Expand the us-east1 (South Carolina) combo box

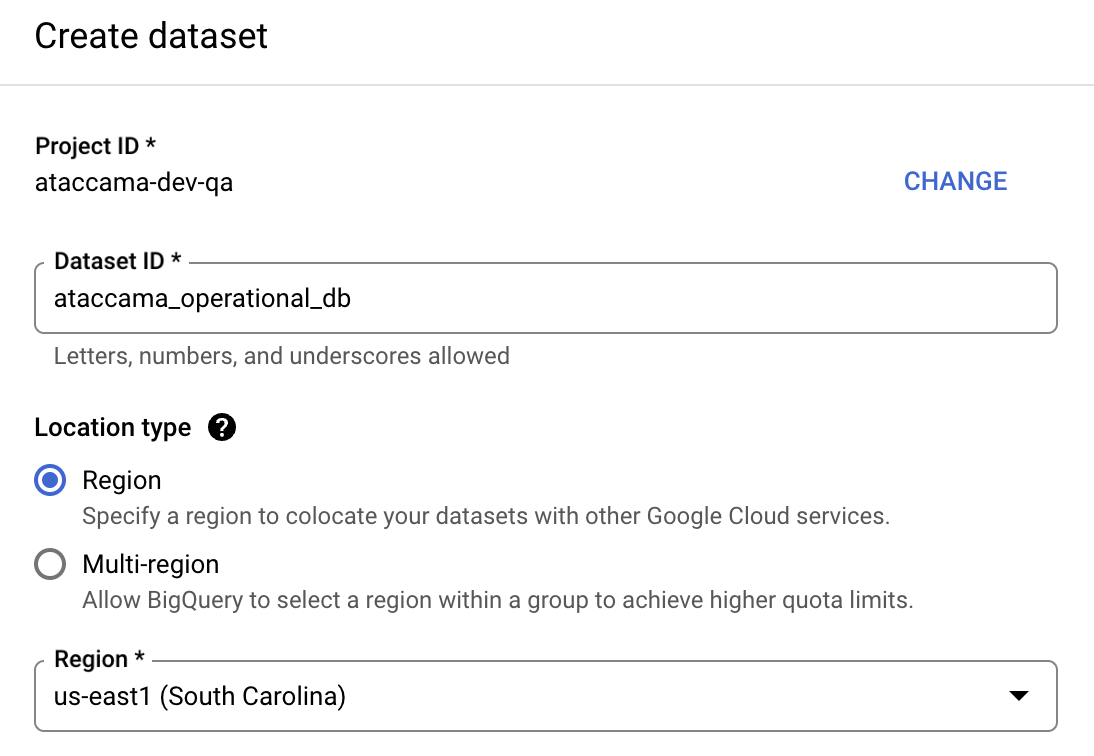(x=1018, y=695)
